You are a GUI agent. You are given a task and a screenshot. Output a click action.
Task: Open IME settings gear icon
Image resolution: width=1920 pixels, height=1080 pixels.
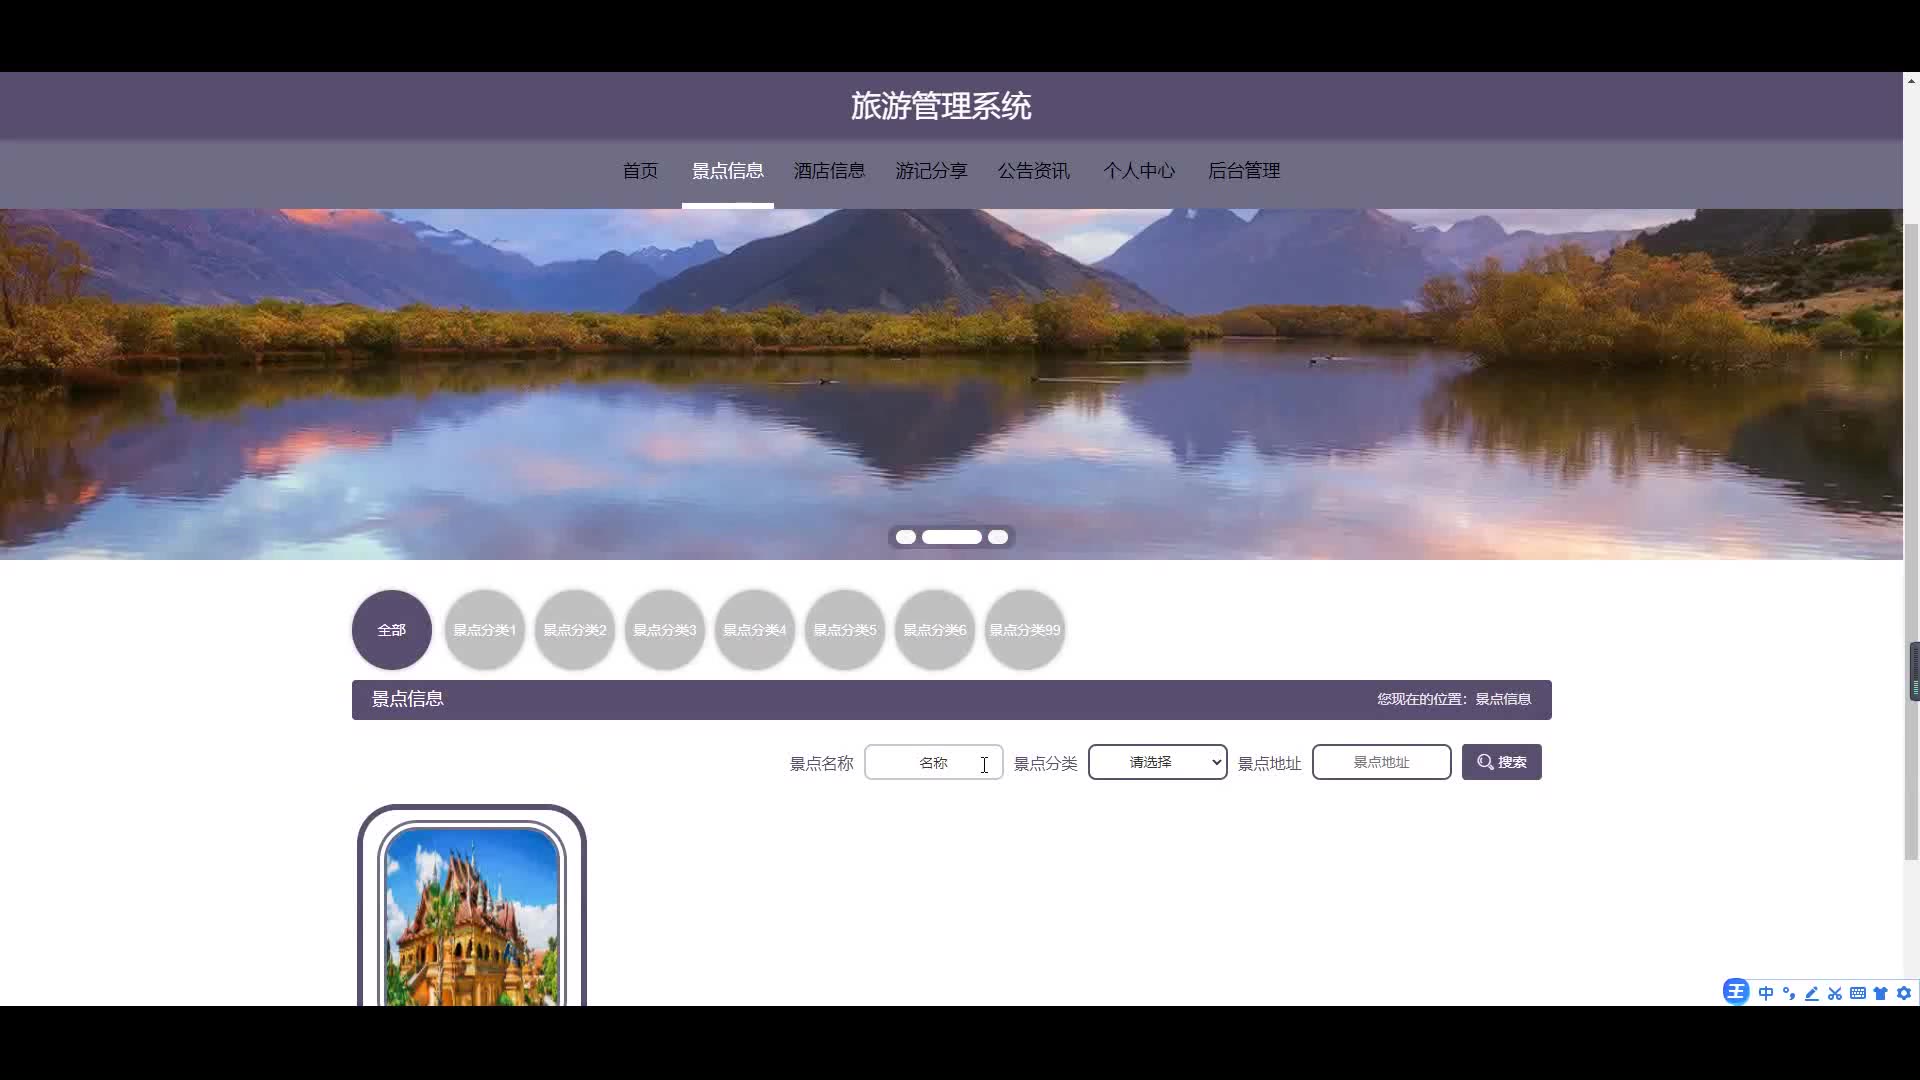[x=1904, y=993]
